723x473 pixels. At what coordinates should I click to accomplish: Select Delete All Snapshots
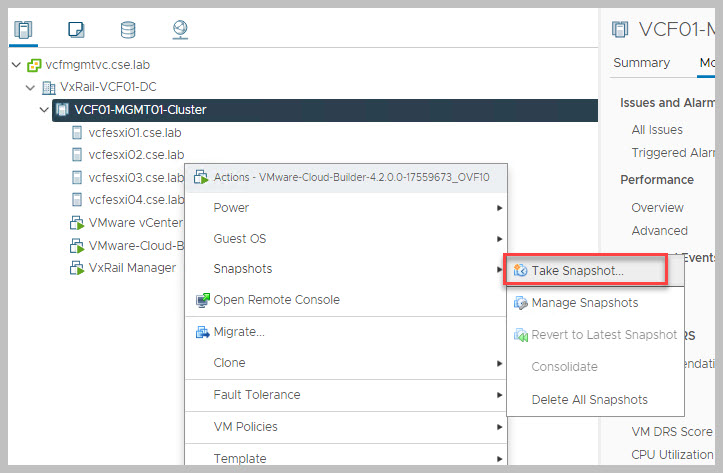[x=595, y=400]
